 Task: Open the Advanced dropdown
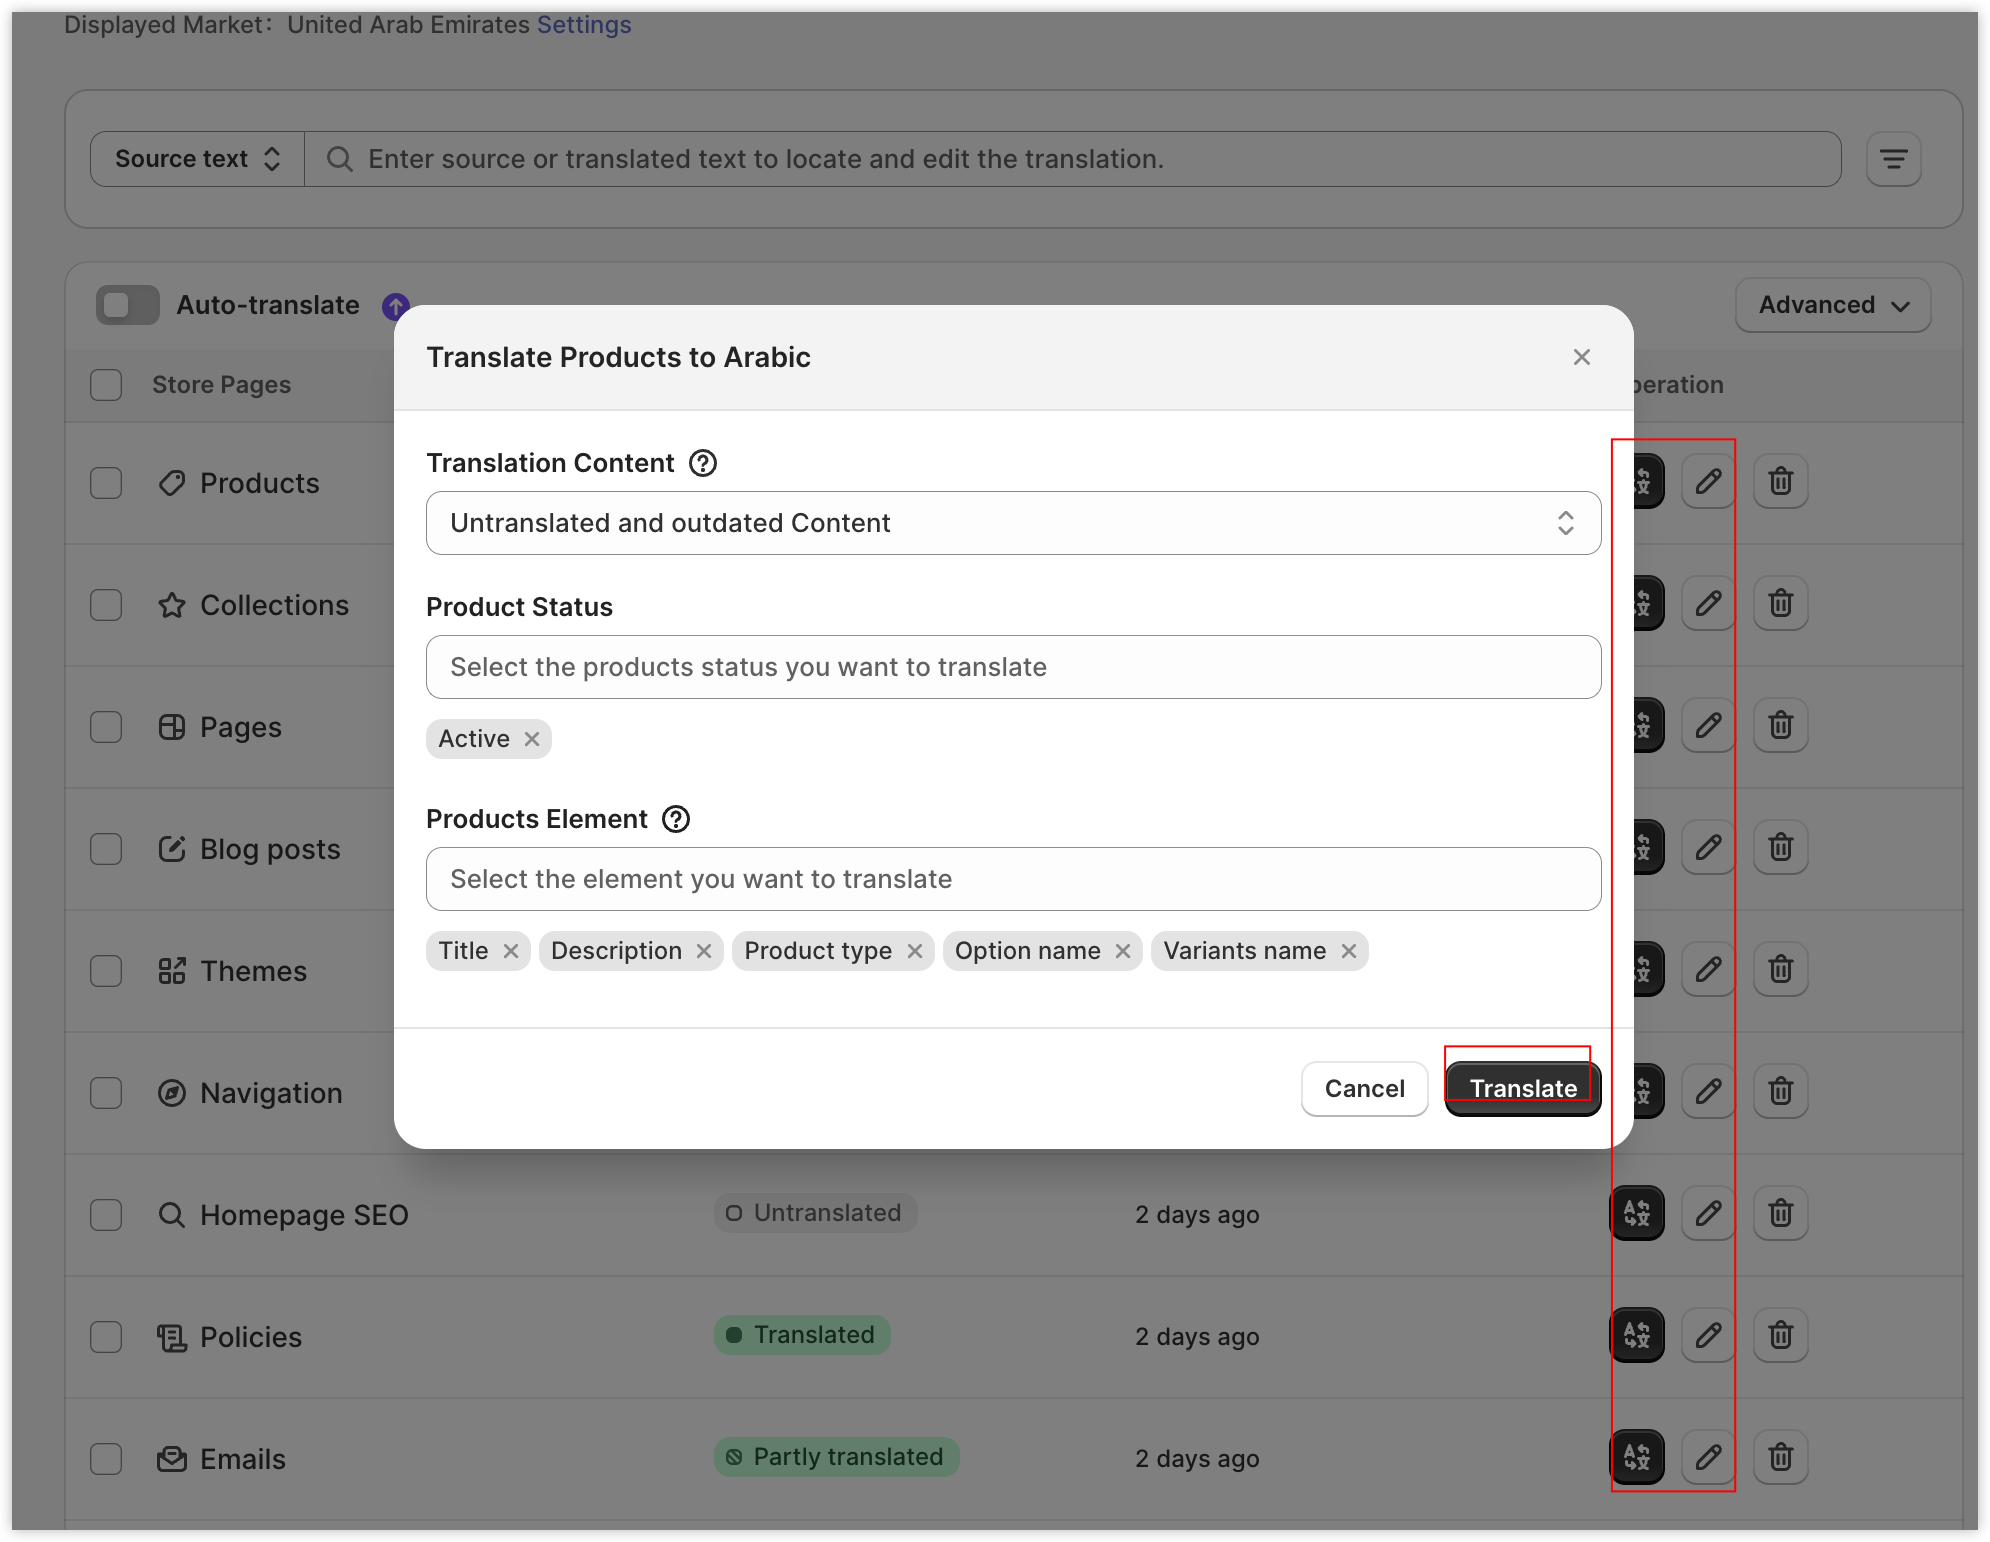click(x=1833, y=305)
